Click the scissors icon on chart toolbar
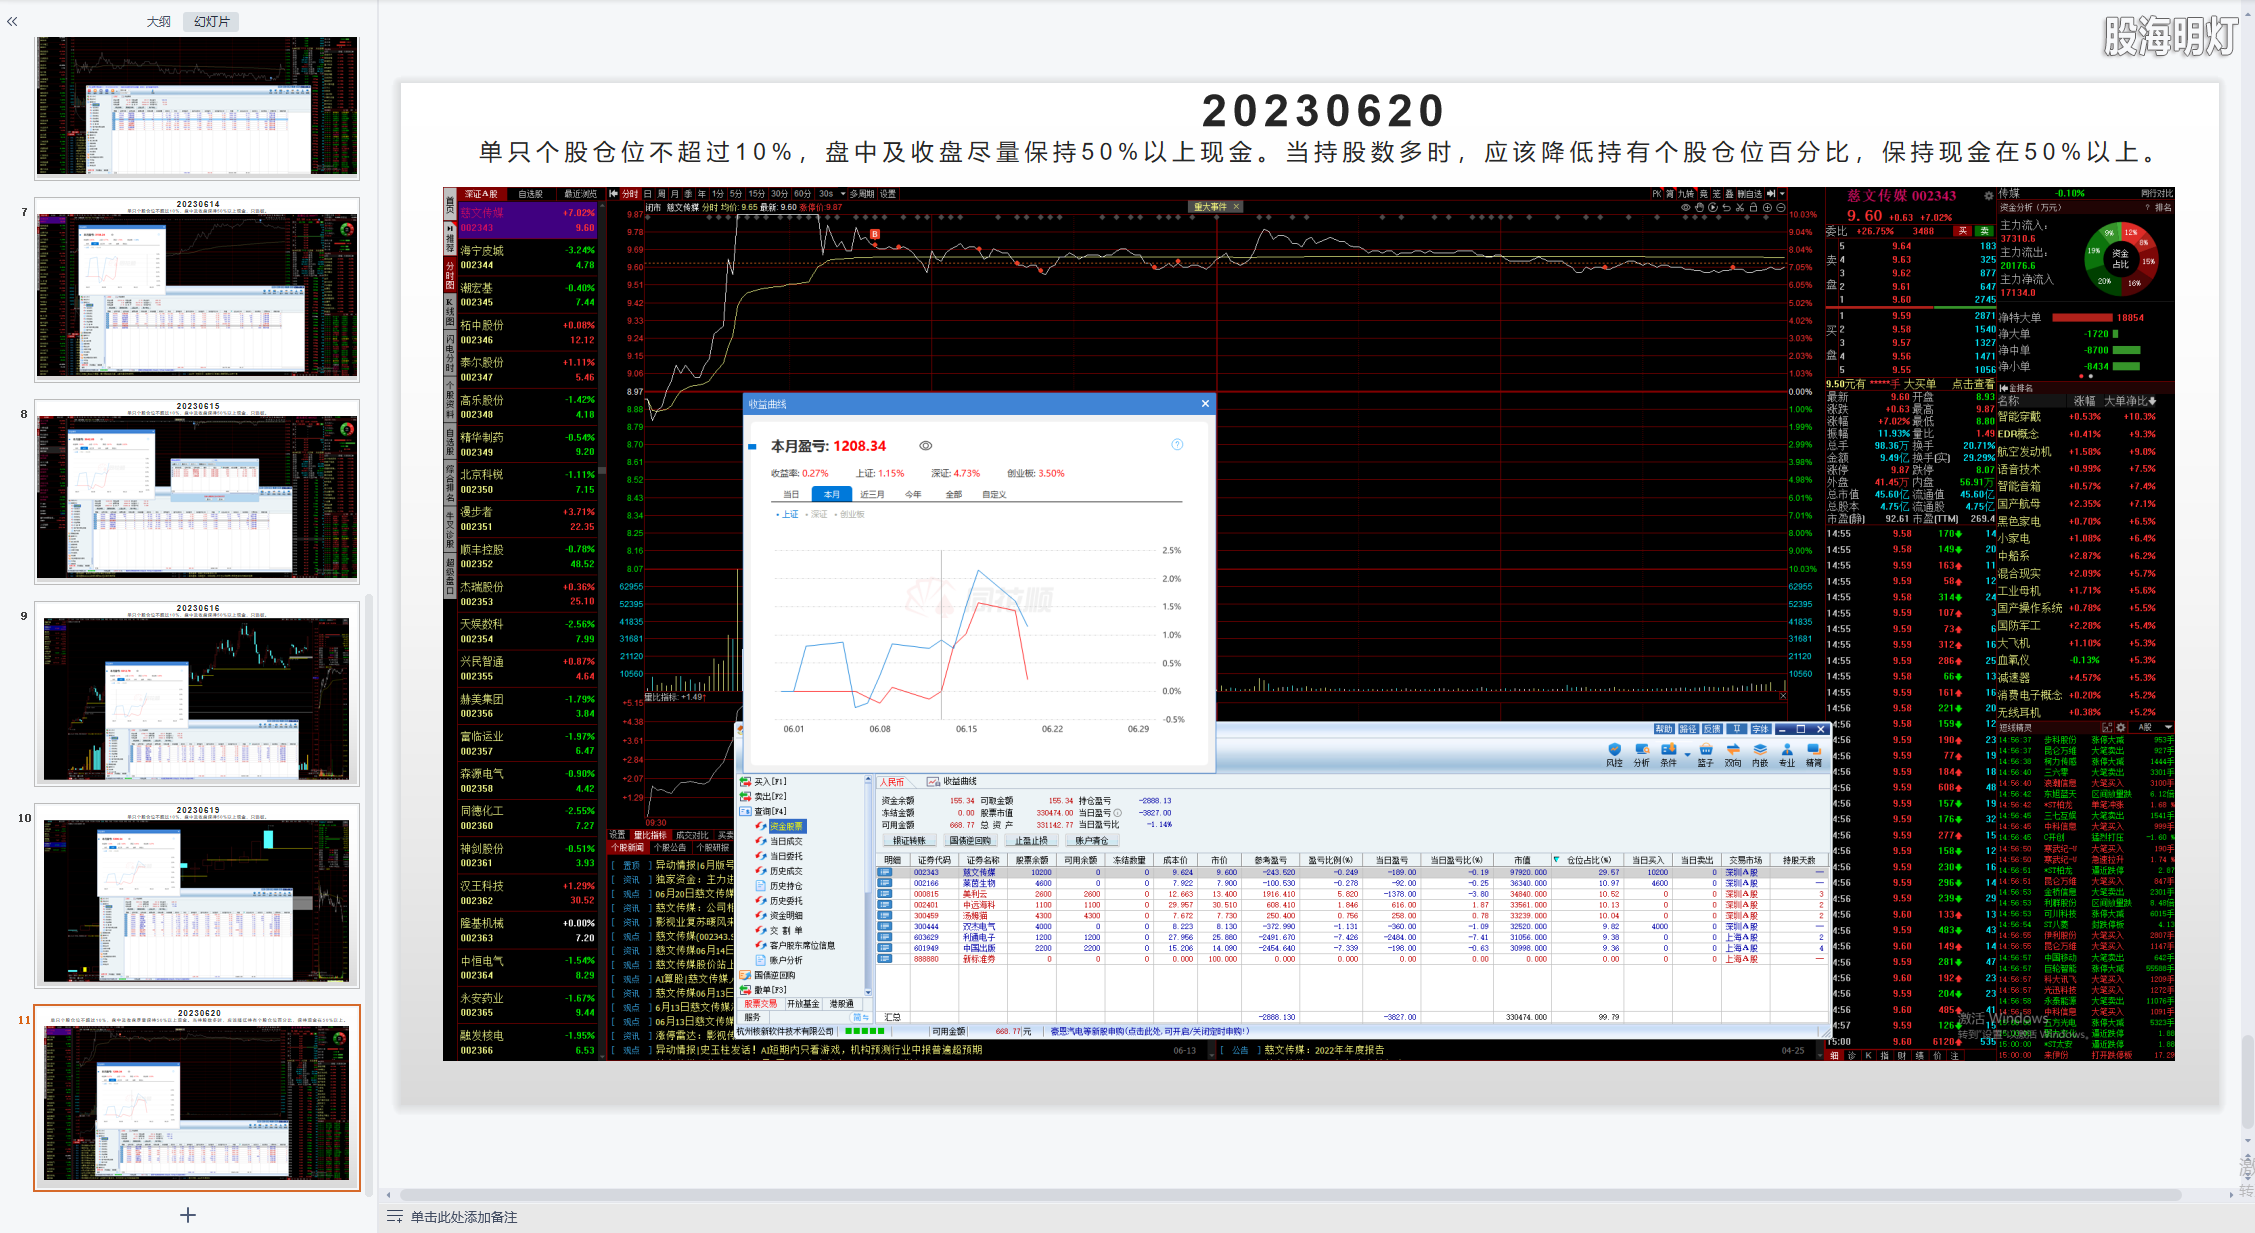 (1740, 207)
